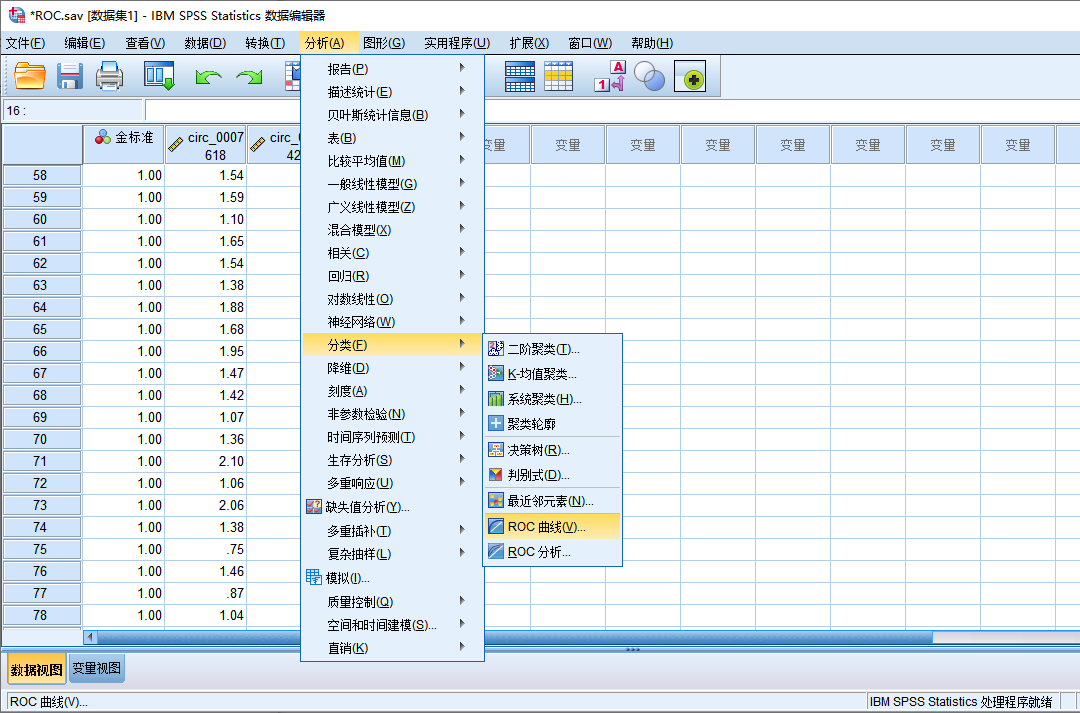Expand the 回归(R) submenu

pos(393,276)
